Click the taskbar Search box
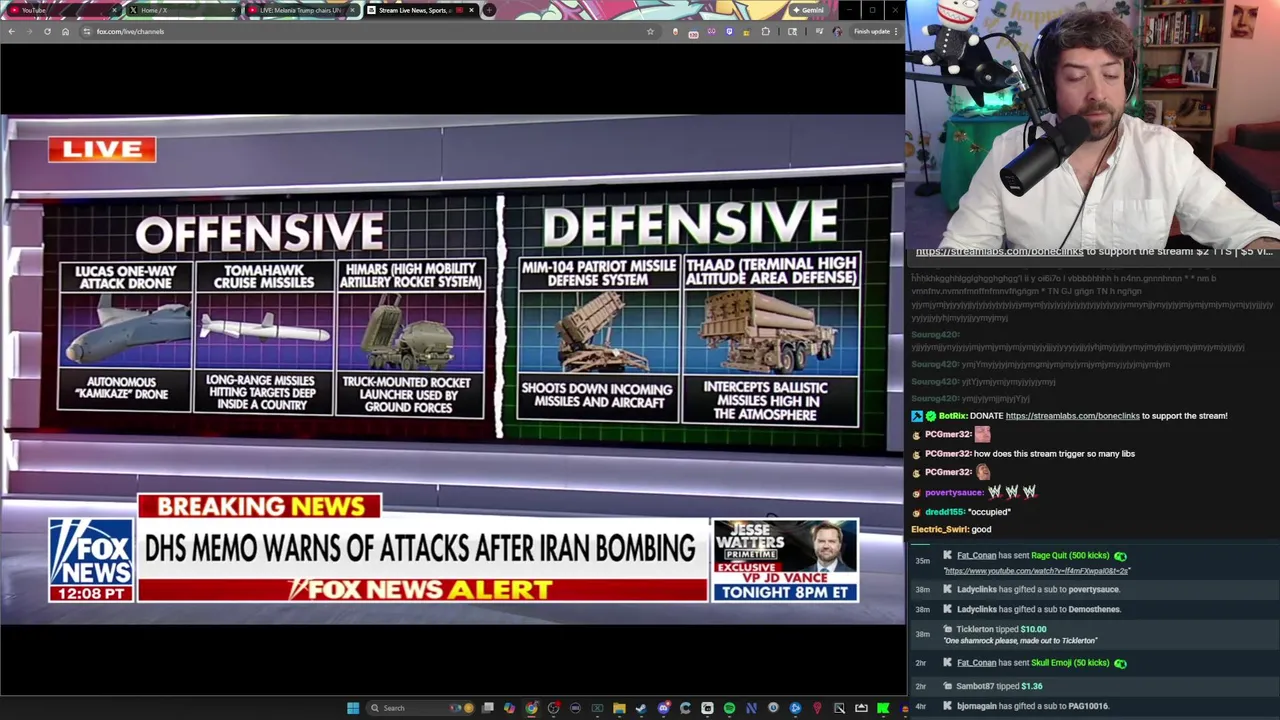Viewport: 1280px width, 720px height. click(x=419, y=708)
